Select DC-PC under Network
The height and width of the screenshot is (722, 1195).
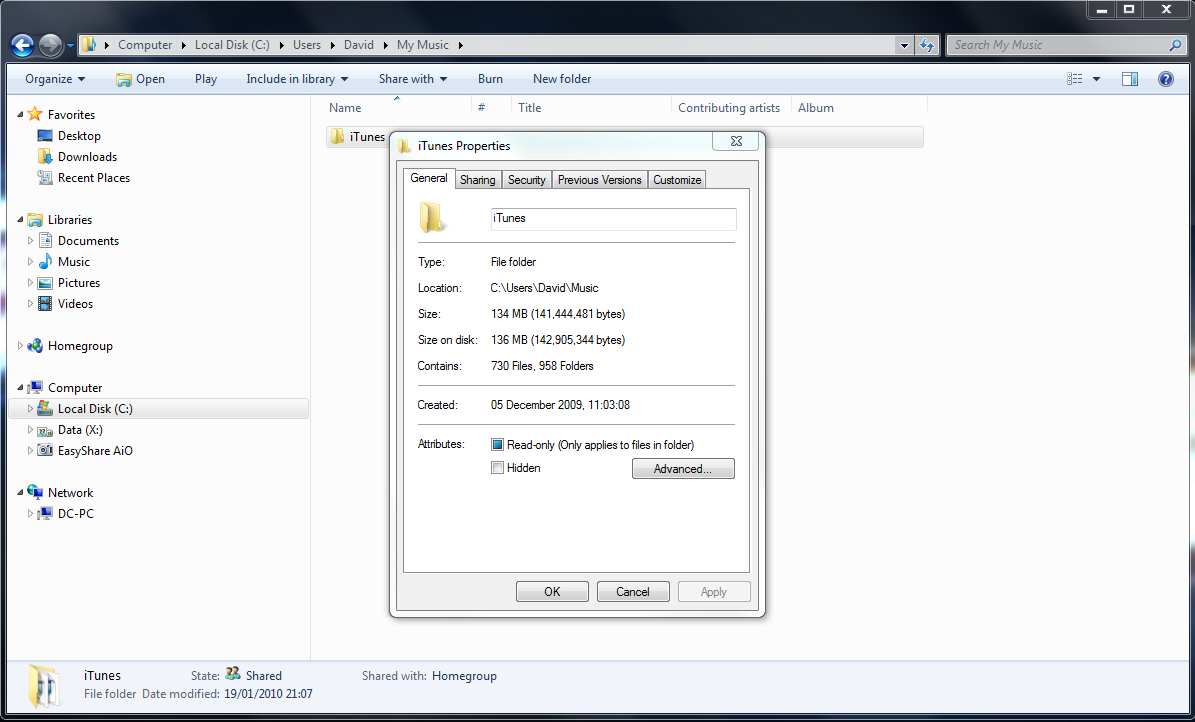(x=75, y=514)
